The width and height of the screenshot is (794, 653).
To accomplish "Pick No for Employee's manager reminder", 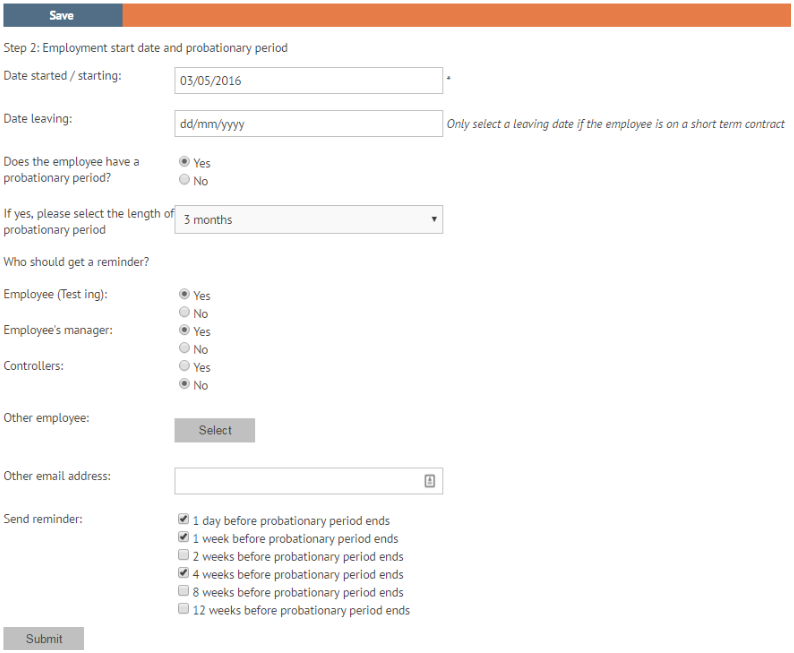I will (x=184, y=348).
